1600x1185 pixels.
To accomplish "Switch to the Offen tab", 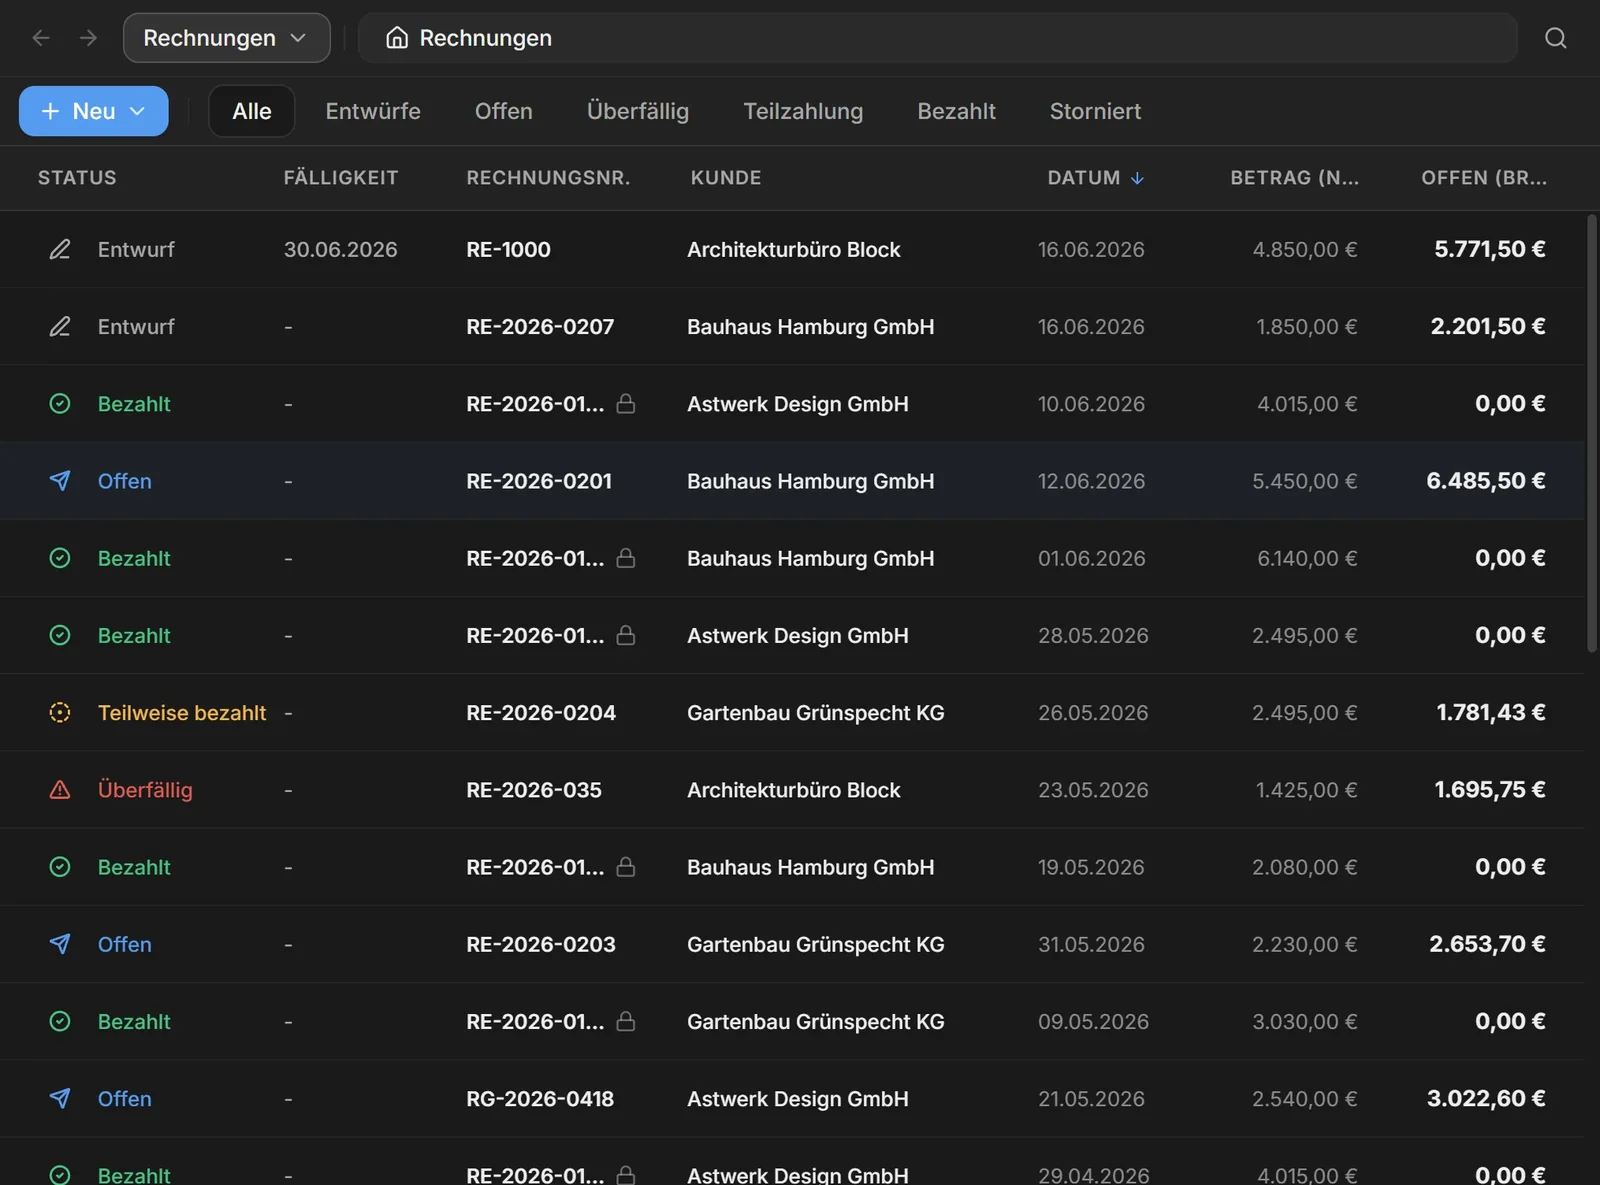I will tap(504, 111).
